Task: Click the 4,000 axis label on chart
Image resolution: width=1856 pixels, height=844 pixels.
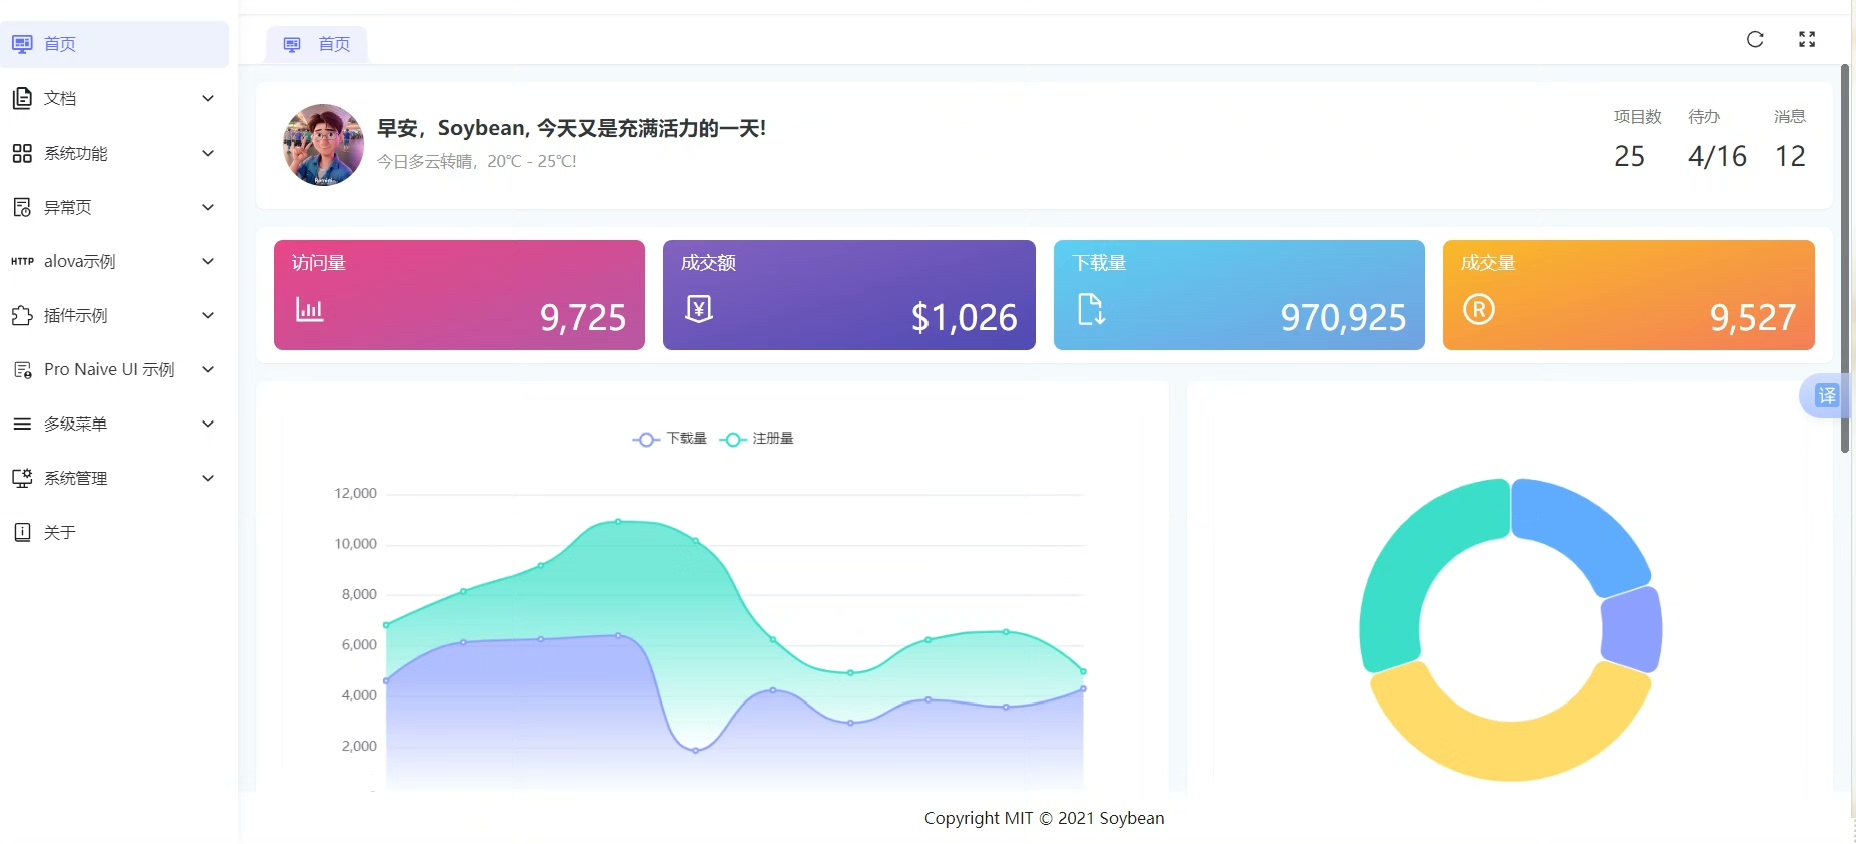Action: (x=359, y=695)
